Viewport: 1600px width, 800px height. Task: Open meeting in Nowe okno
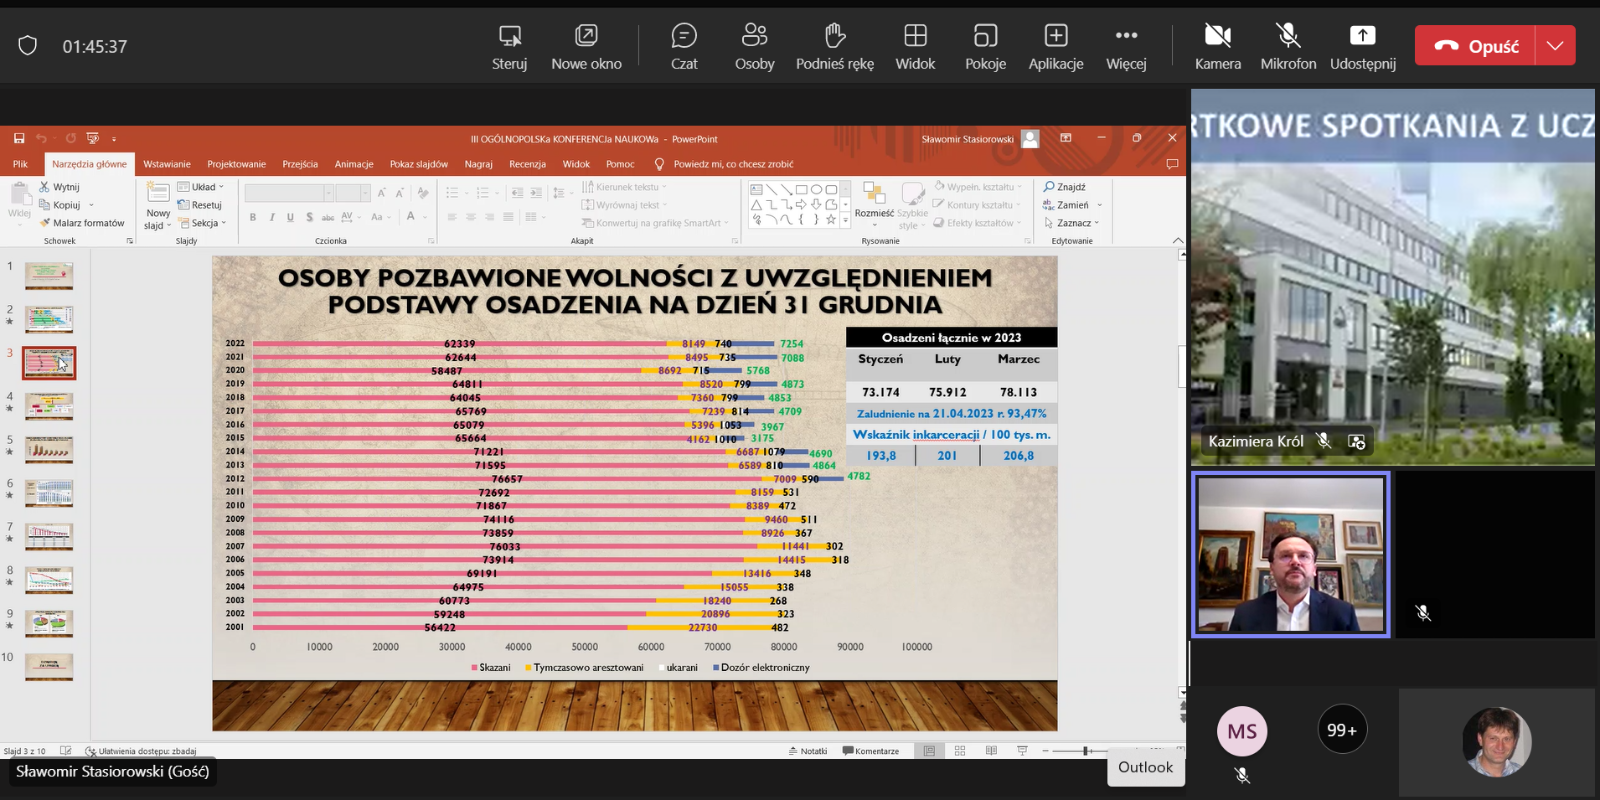586,47
